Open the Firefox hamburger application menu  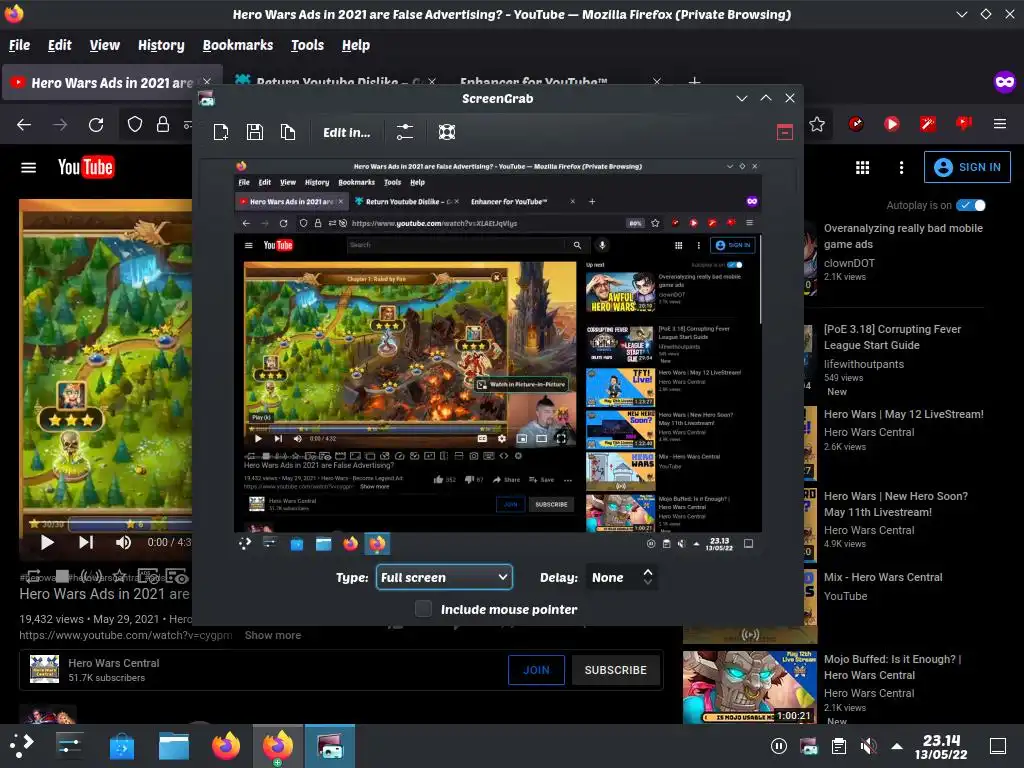(1000, 123)
